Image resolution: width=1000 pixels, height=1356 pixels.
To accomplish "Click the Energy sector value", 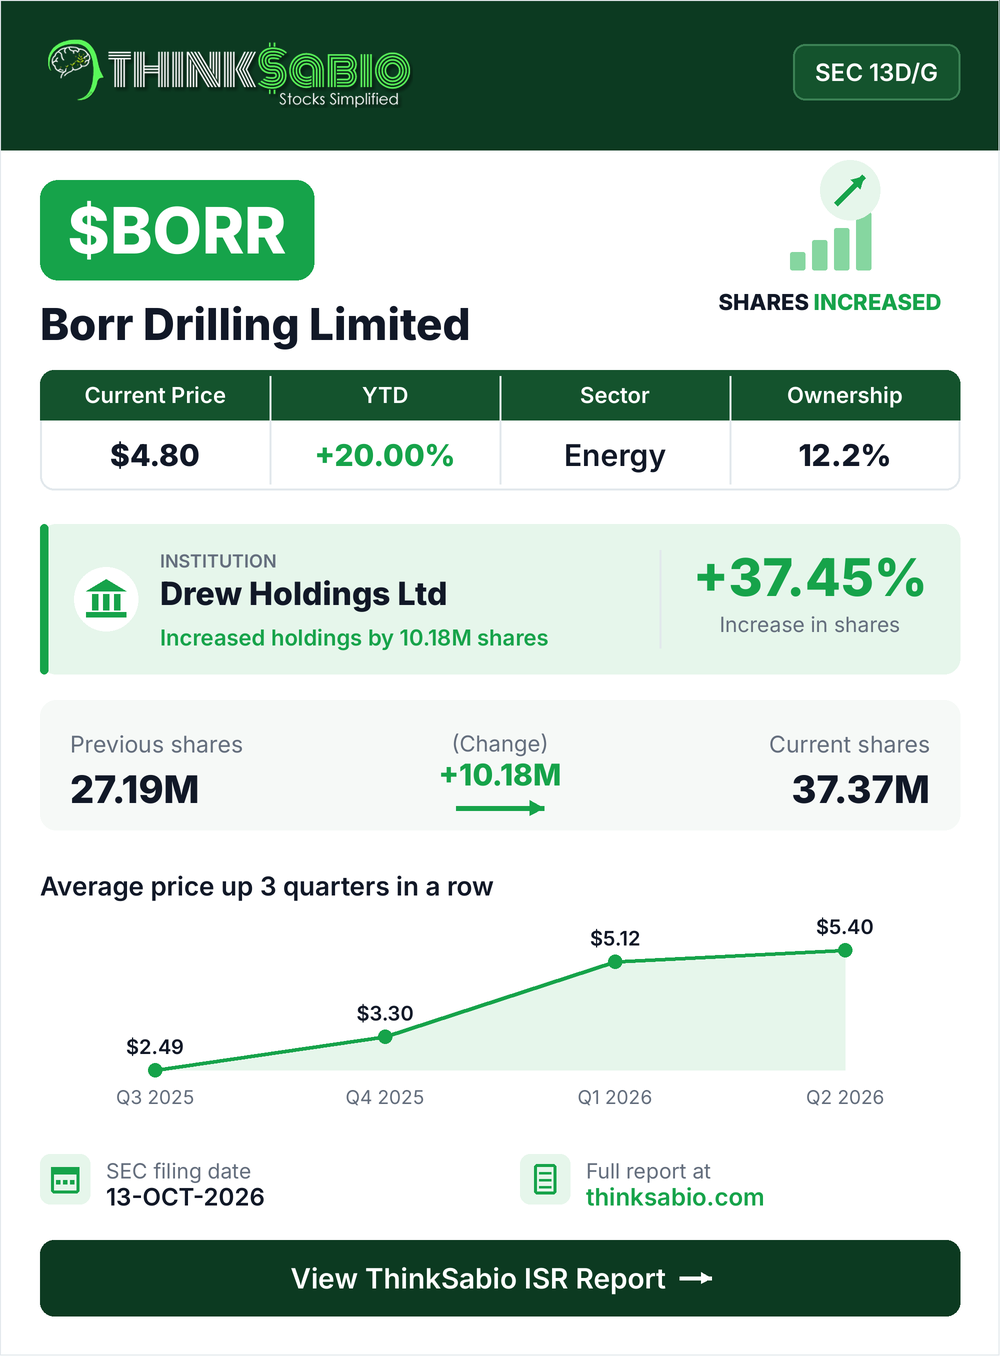I will 615,456.
